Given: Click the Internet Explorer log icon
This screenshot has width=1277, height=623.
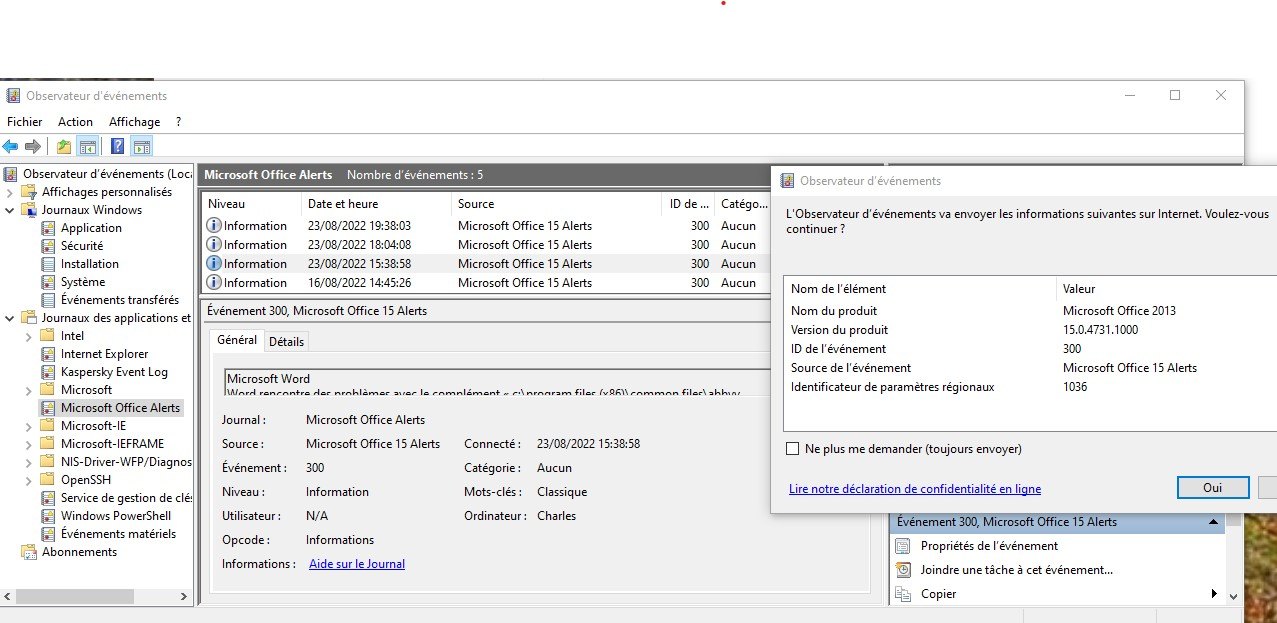Looking at the screenshot, I should pyautogui.click(x=48, y=354).
